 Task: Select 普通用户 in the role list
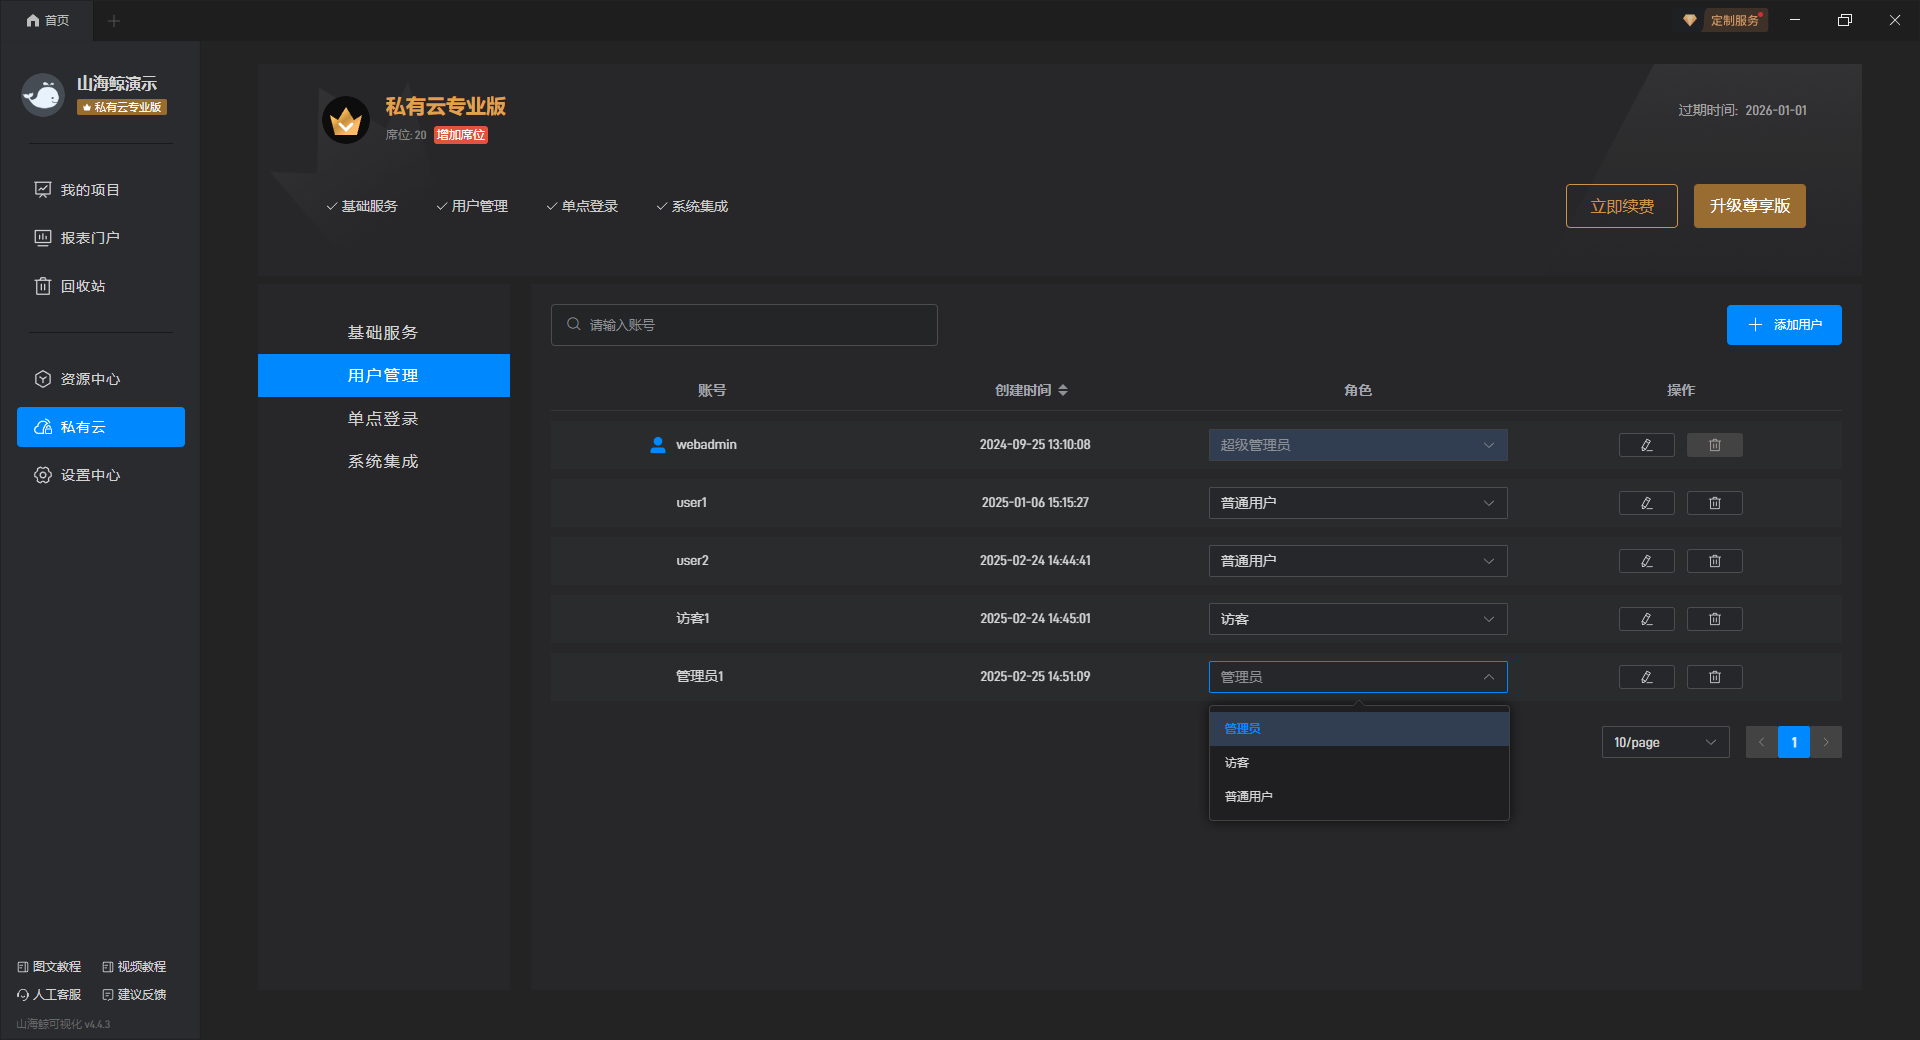tap(1359, 797)
